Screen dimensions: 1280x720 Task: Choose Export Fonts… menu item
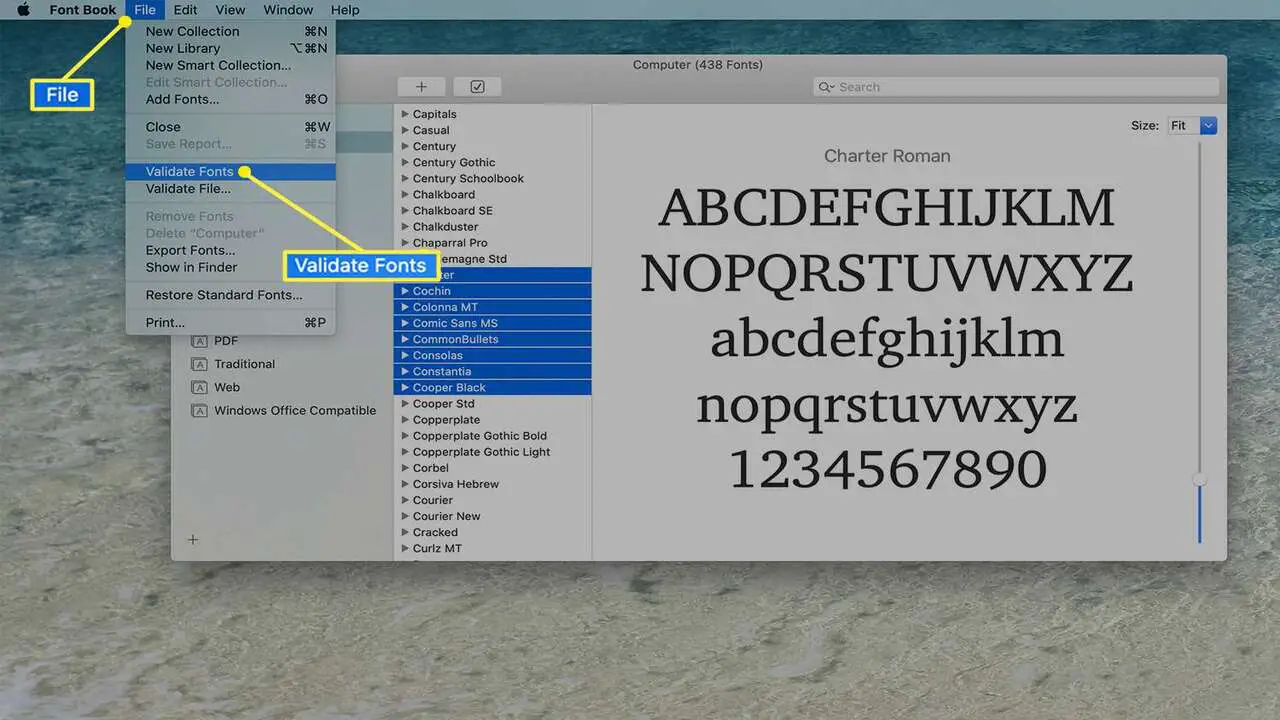[231, 250]
